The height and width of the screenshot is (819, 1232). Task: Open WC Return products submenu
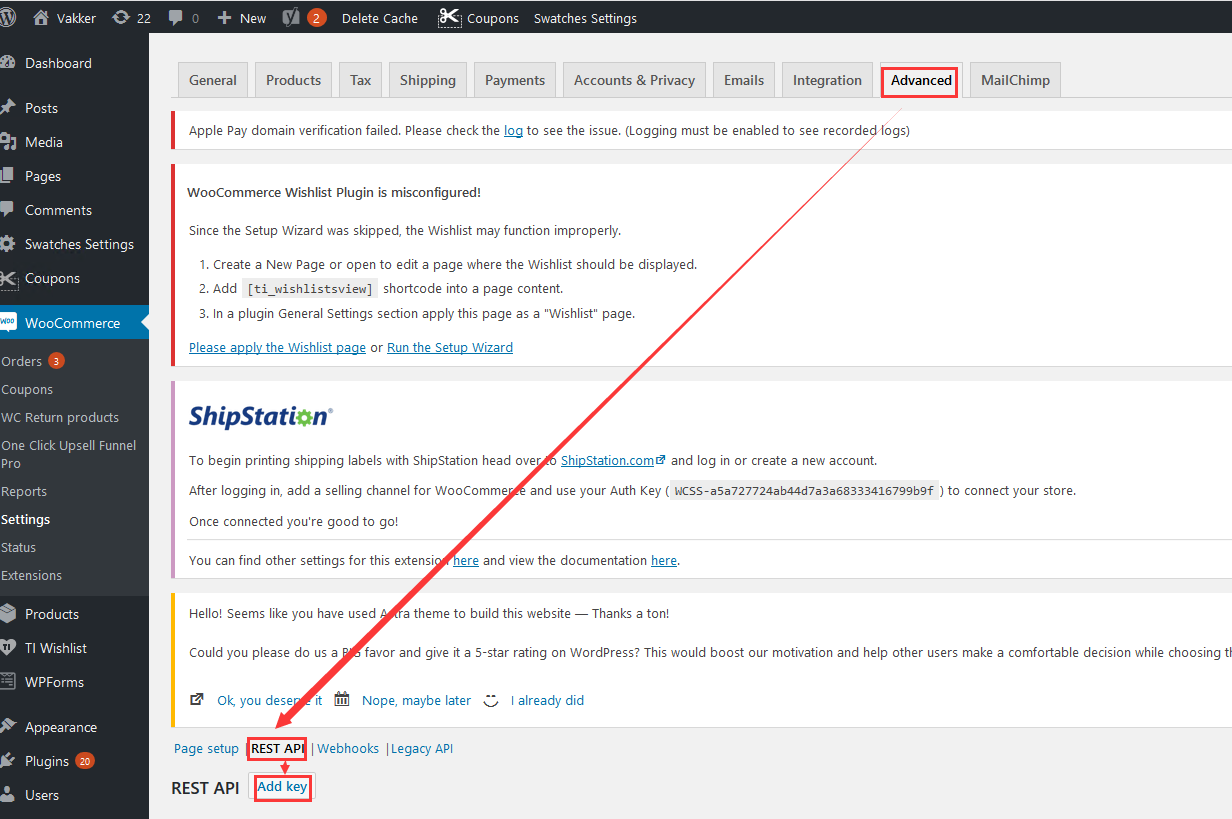click(x=60, y=417)
